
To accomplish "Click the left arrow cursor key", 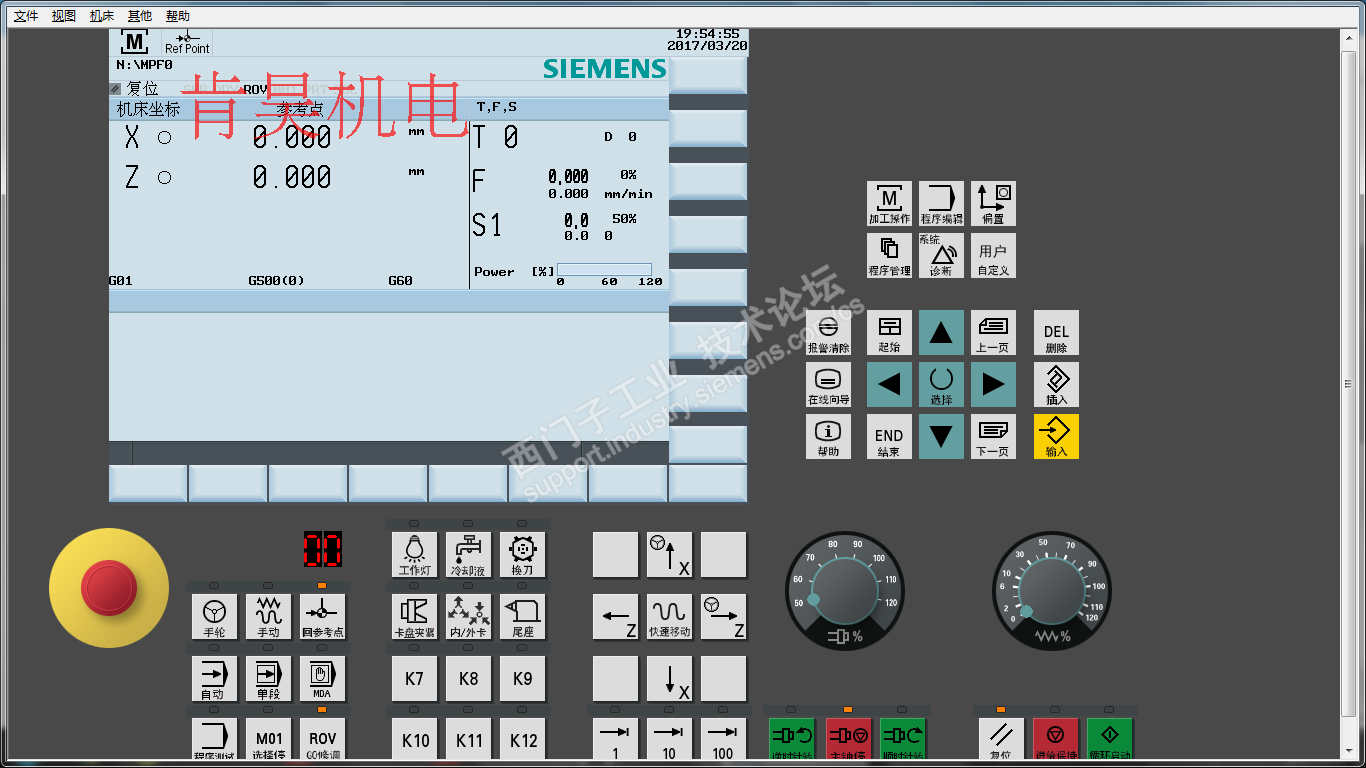I will point(889,385).
